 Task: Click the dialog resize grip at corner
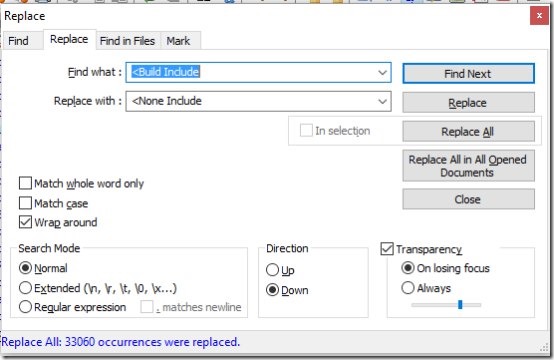[x=544, y=348]
